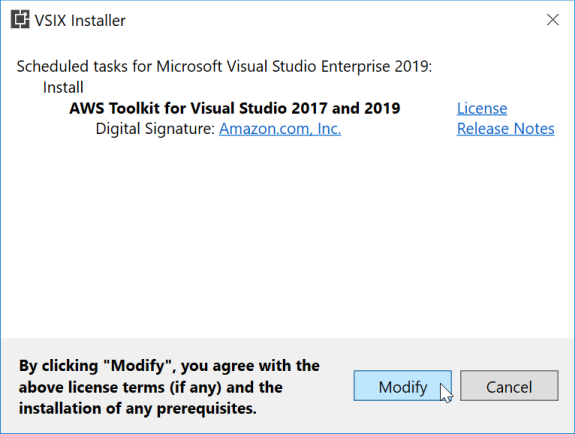Click the Scheduled tasks heading text
The height and width of the screenshot is (434, 575).
click(x=224, y=66)
